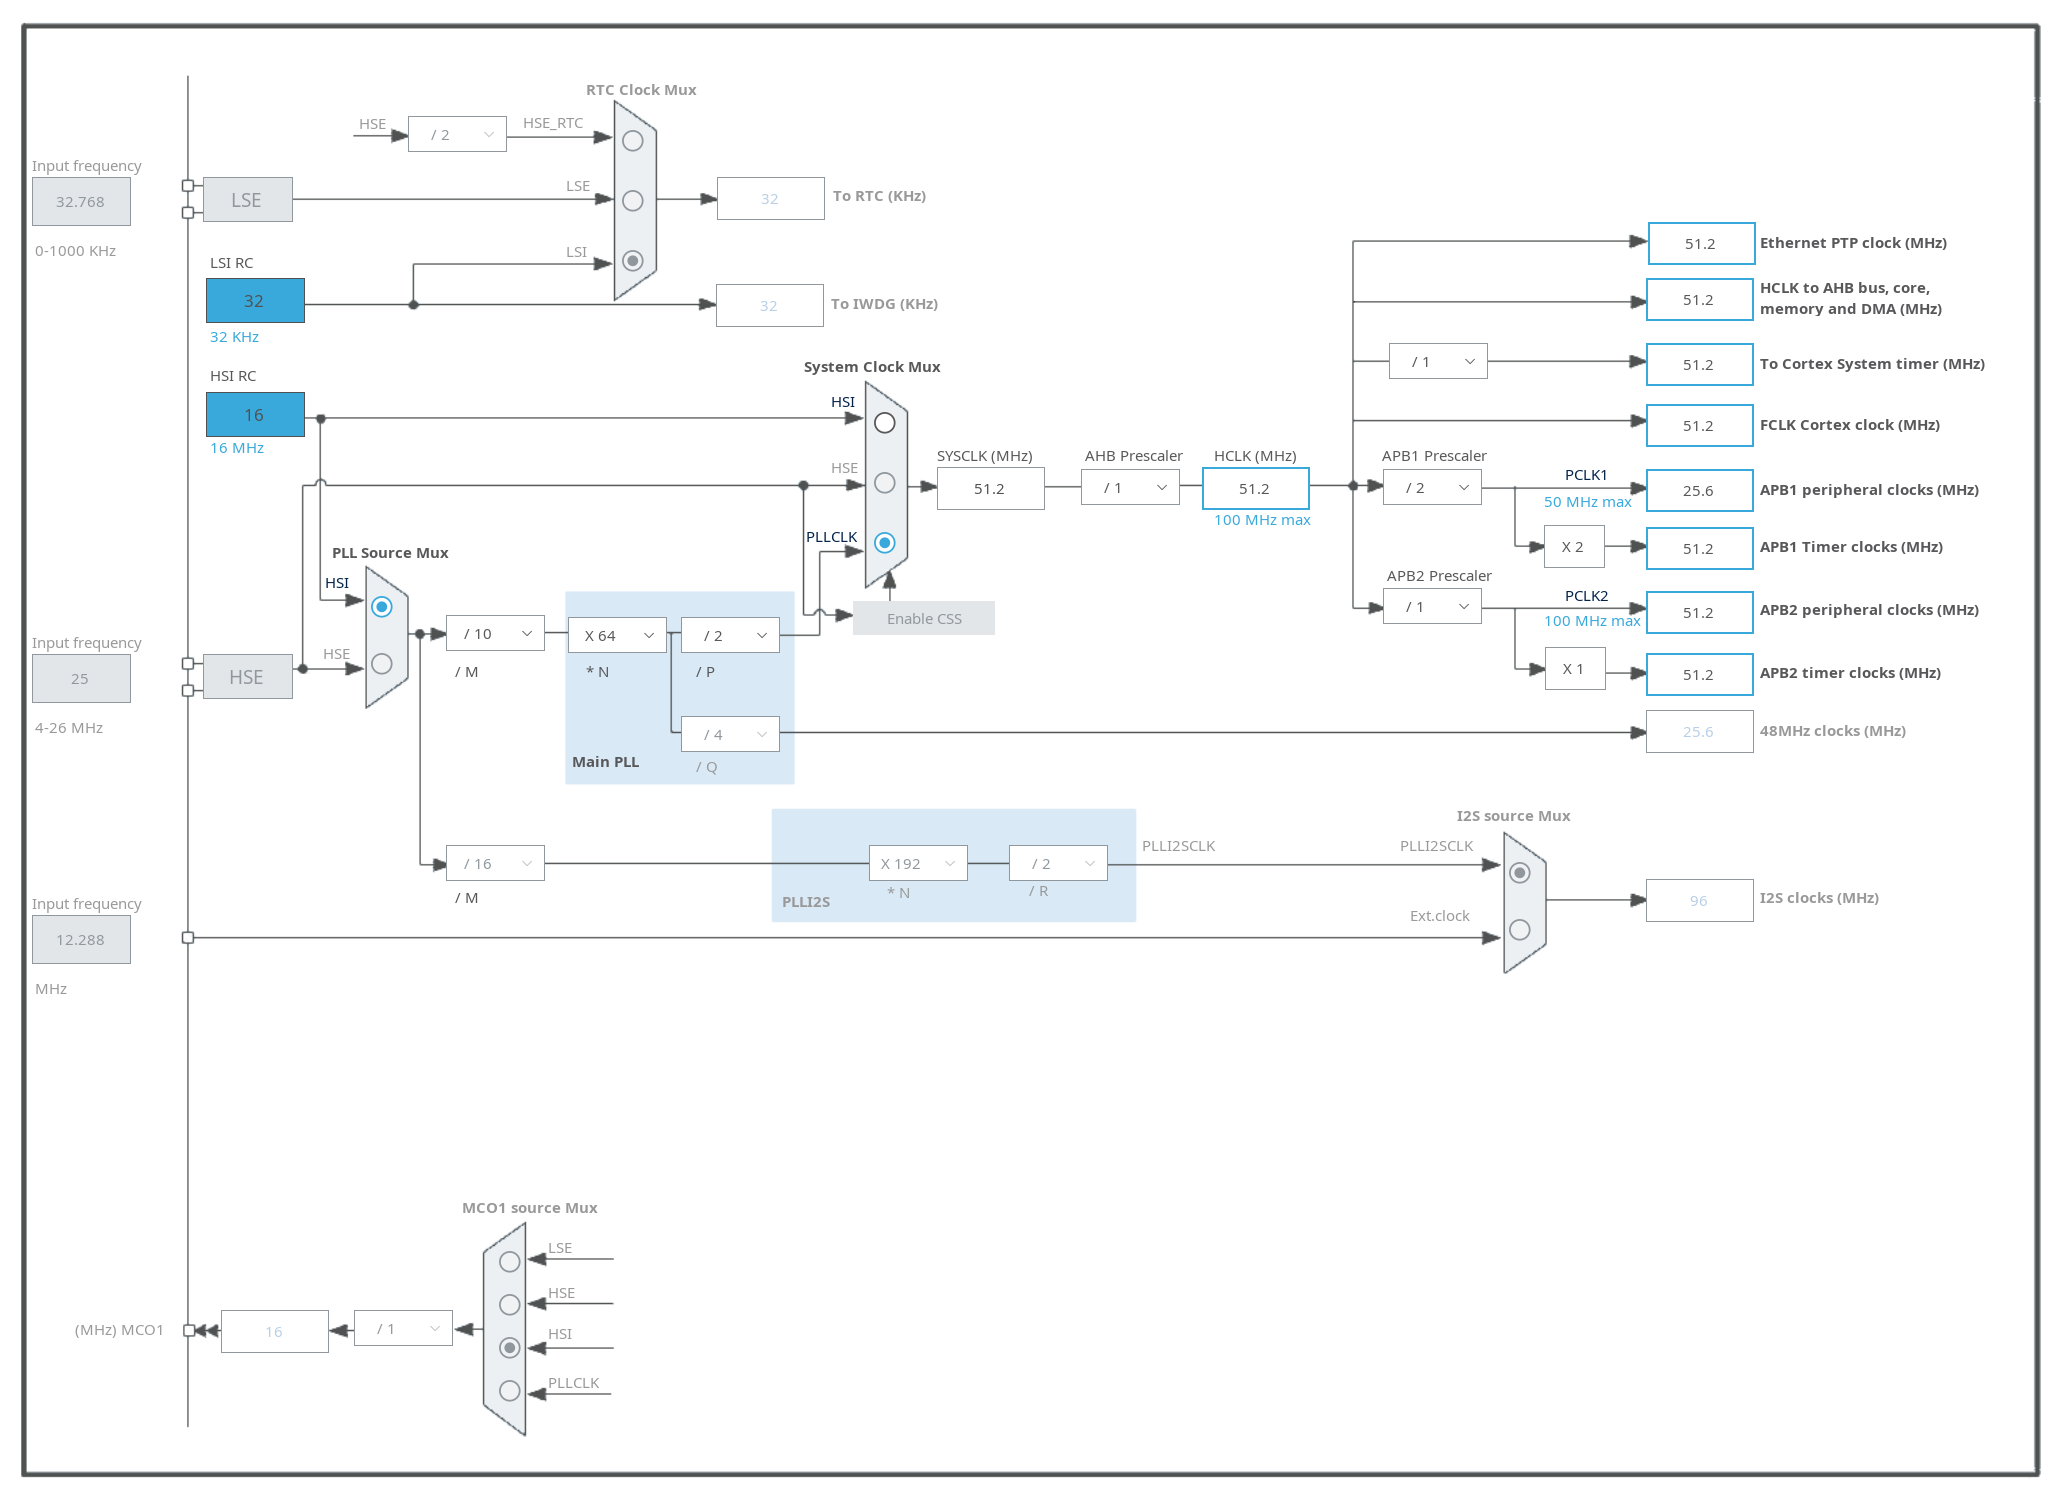This screenshot has width=2065, height=1503.
Task: Select HSE in the System Clock Mux
Action: (884, 483)
